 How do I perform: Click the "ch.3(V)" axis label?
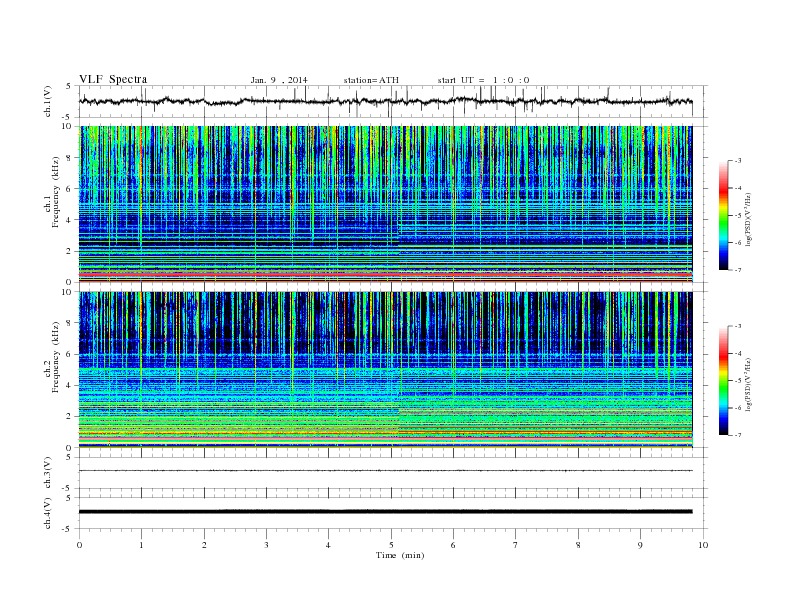click(x=48, y=473)
